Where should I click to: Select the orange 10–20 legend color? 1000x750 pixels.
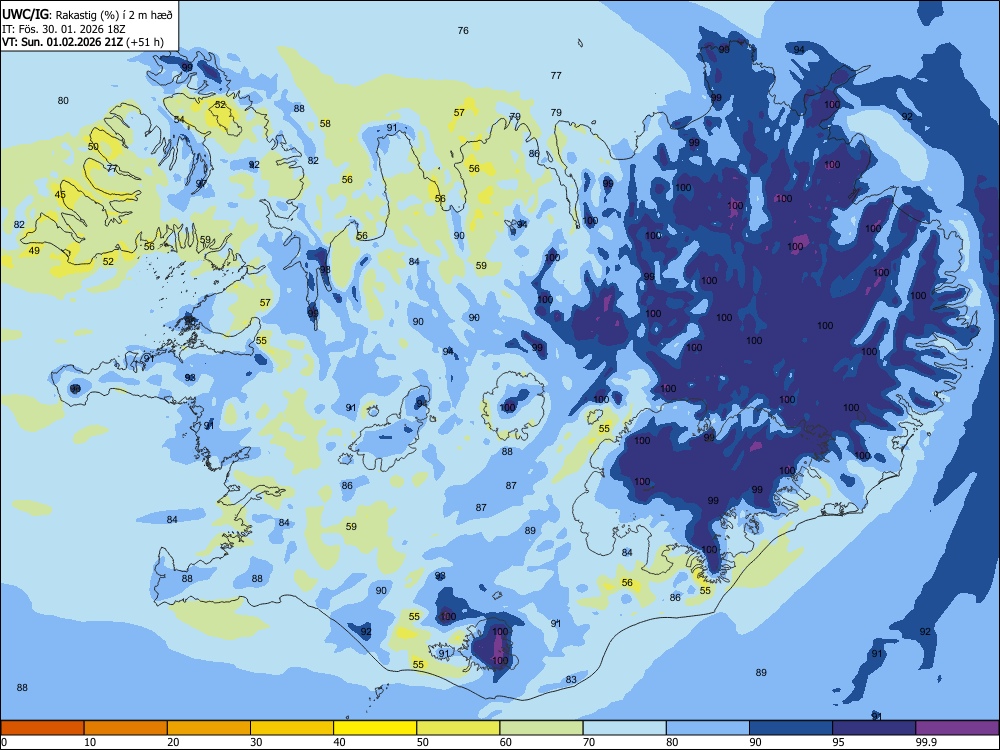[126, 728]
